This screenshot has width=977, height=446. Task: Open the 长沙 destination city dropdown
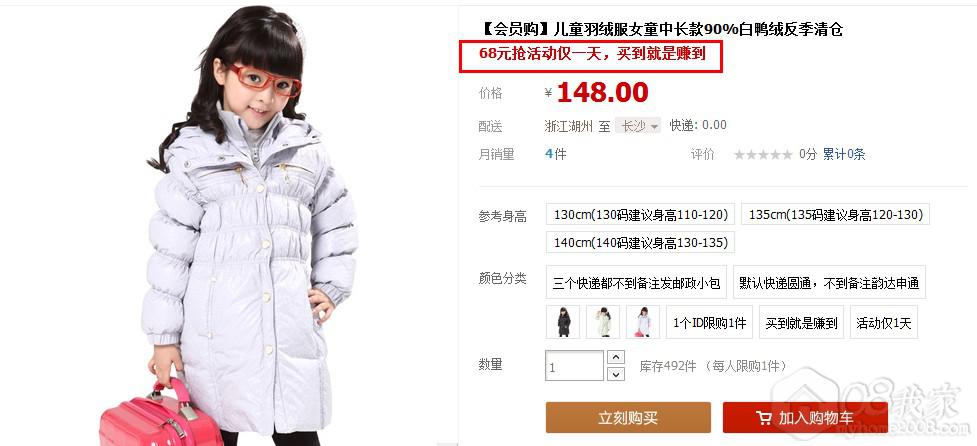(638, 126)
